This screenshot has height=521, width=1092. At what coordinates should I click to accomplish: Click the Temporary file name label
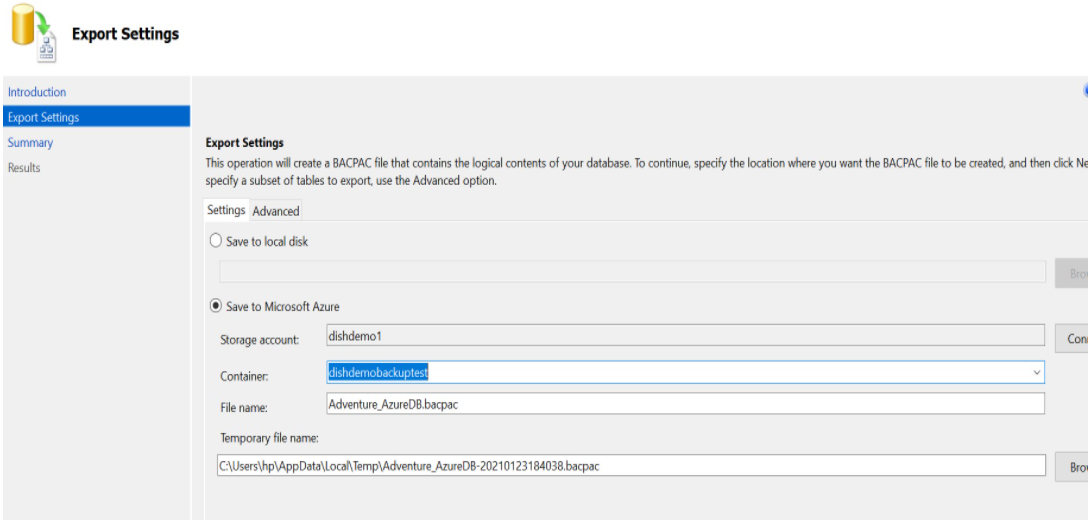[x=270, y=438]
